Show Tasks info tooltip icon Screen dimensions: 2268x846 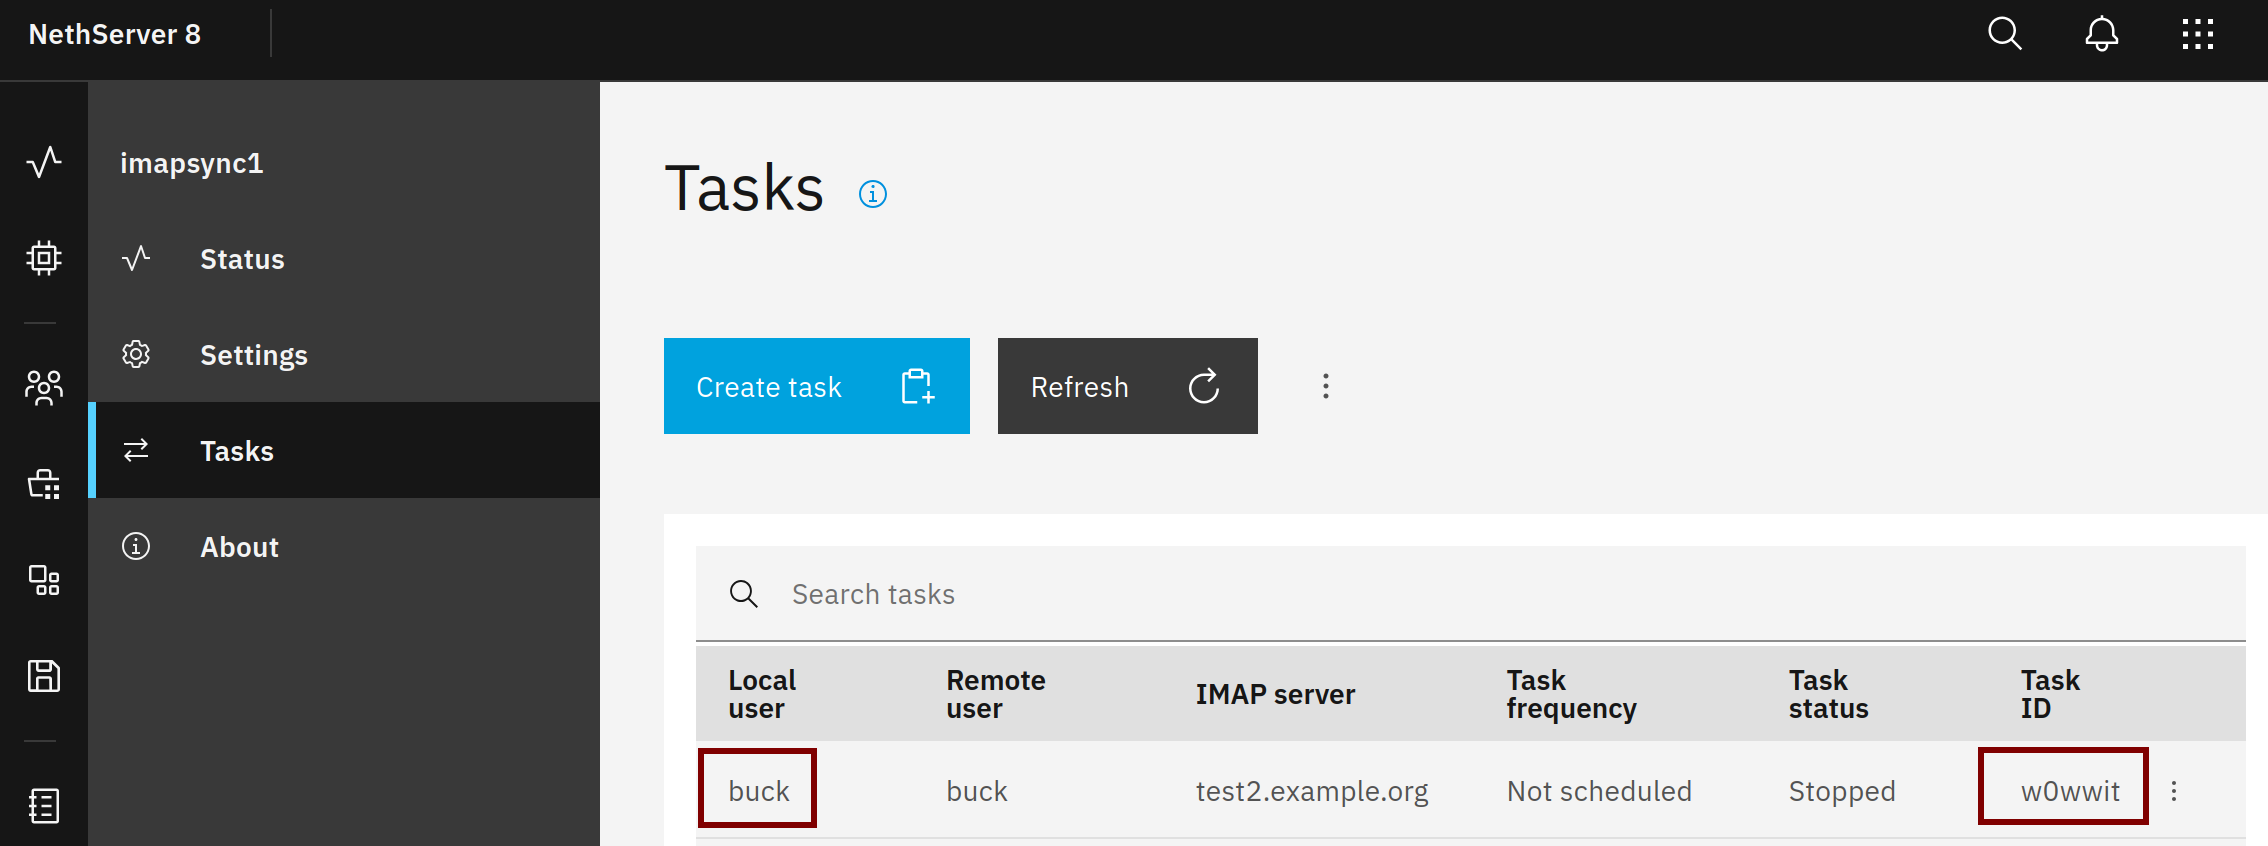click(x=872, y=194)
